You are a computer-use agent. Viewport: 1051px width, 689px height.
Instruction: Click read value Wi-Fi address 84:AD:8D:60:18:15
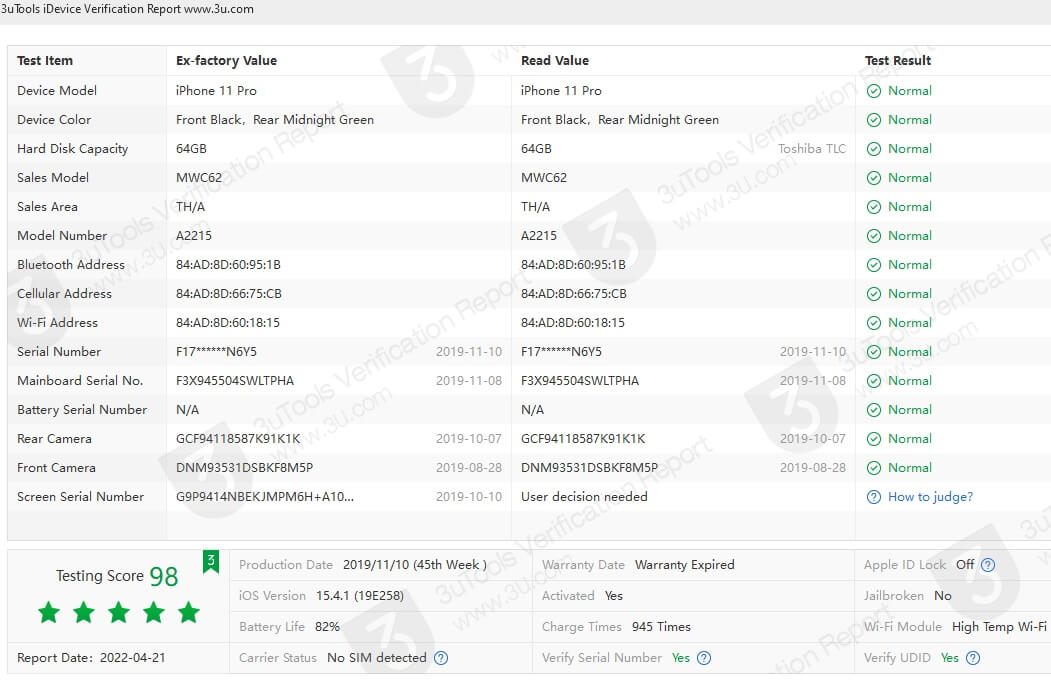click(x=572, y=323)
